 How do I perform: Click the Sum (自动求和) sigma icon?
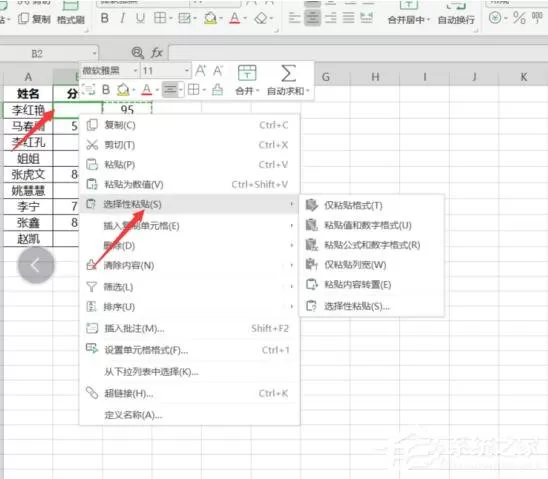[x=288, y=73]
